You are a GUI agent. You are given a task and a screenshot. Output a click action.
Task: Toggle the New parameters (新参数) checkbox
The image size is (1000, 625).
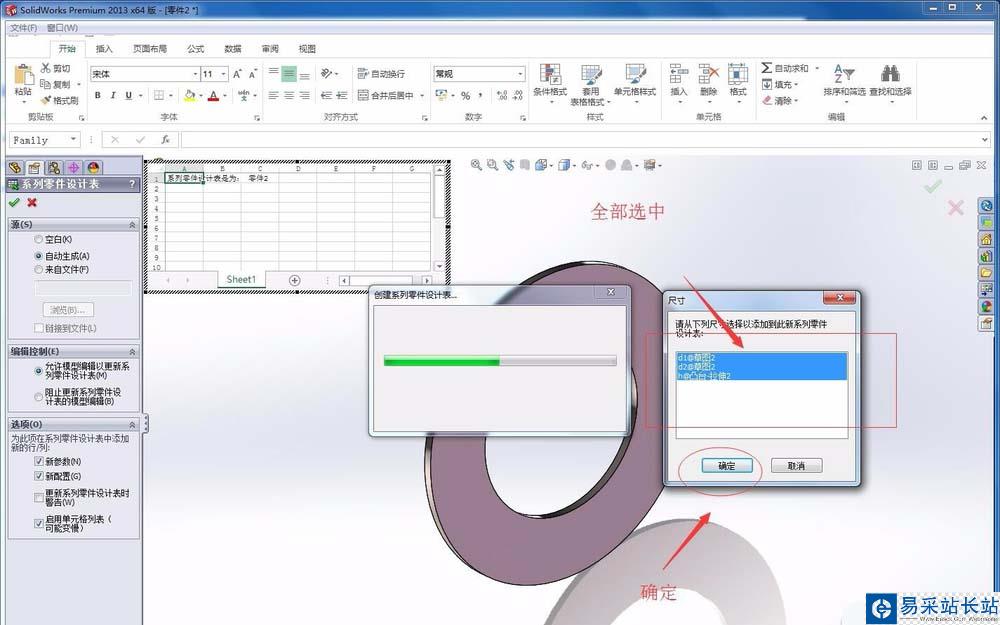tap(39, 461)
